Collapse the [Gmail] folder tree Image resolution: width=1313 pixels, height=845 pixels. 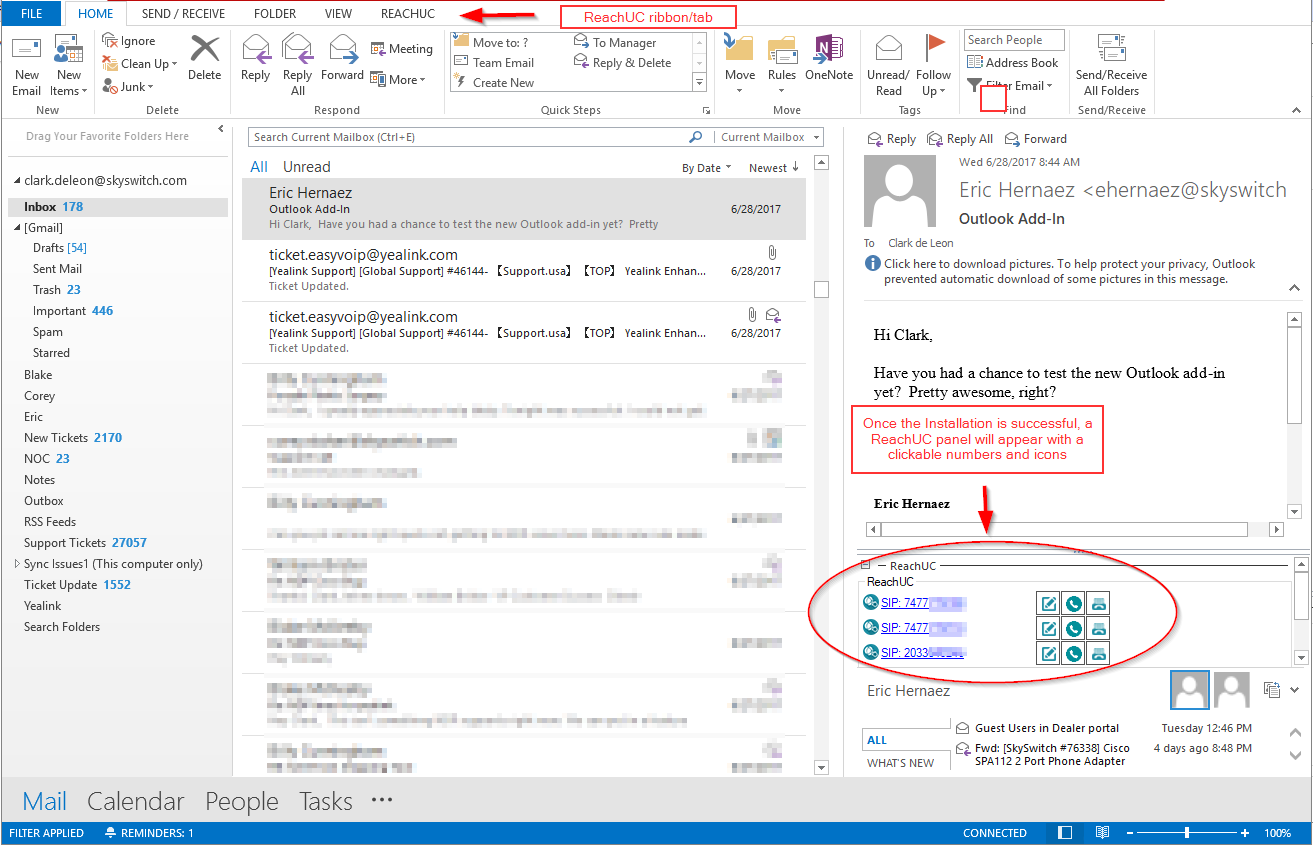pos(17,228)
